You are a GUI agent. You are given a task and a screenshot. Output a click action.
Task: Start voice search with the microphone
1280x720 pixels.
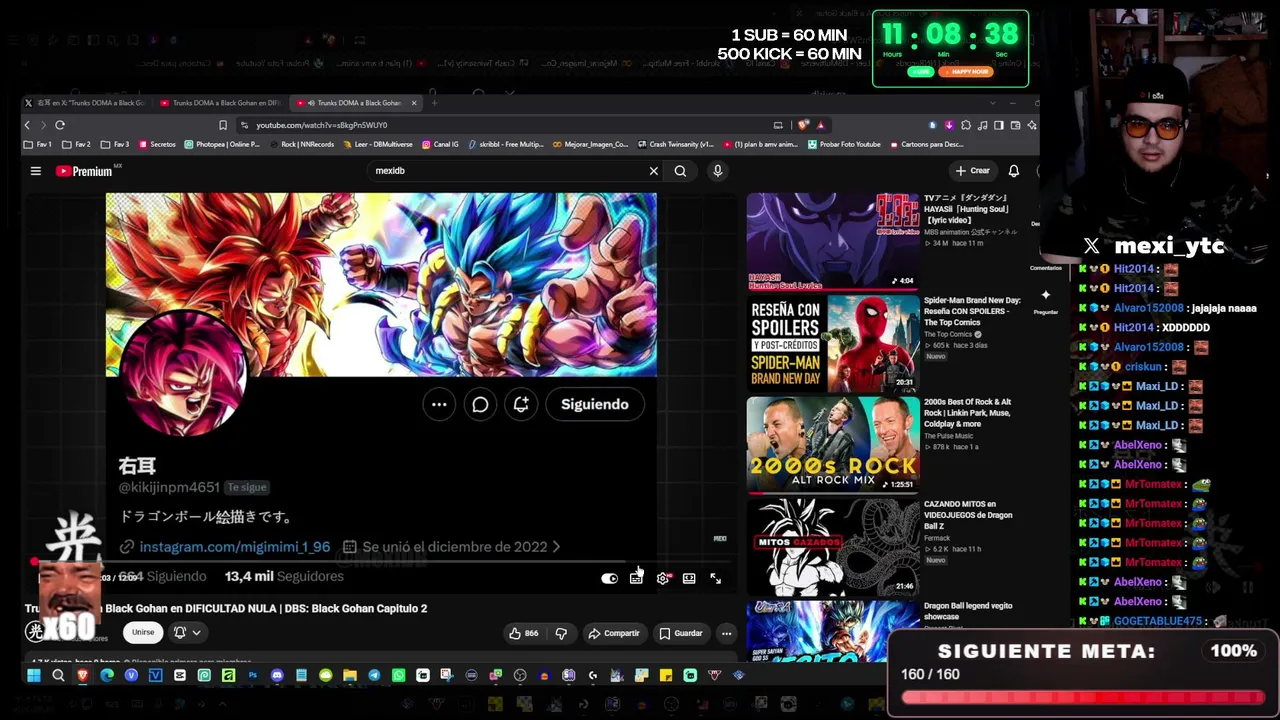pyautogui.click(x=717, y=171)
